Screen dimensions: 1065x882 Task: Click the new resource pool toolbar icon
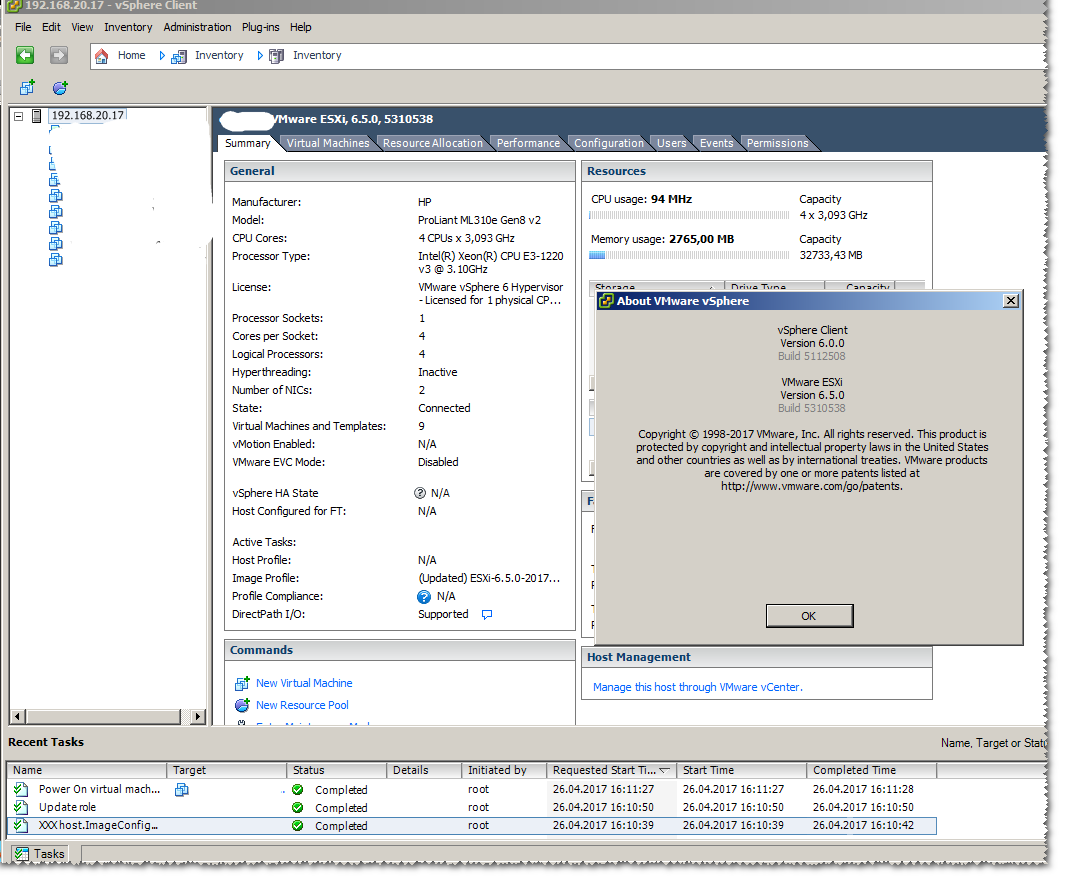tap(60, 88)
